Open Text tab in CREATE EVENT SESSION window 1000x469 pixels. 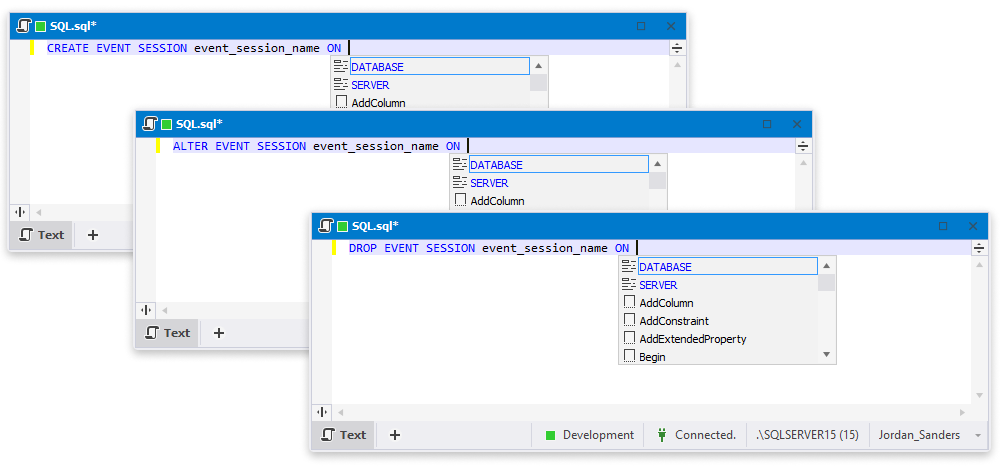[41, 235]
